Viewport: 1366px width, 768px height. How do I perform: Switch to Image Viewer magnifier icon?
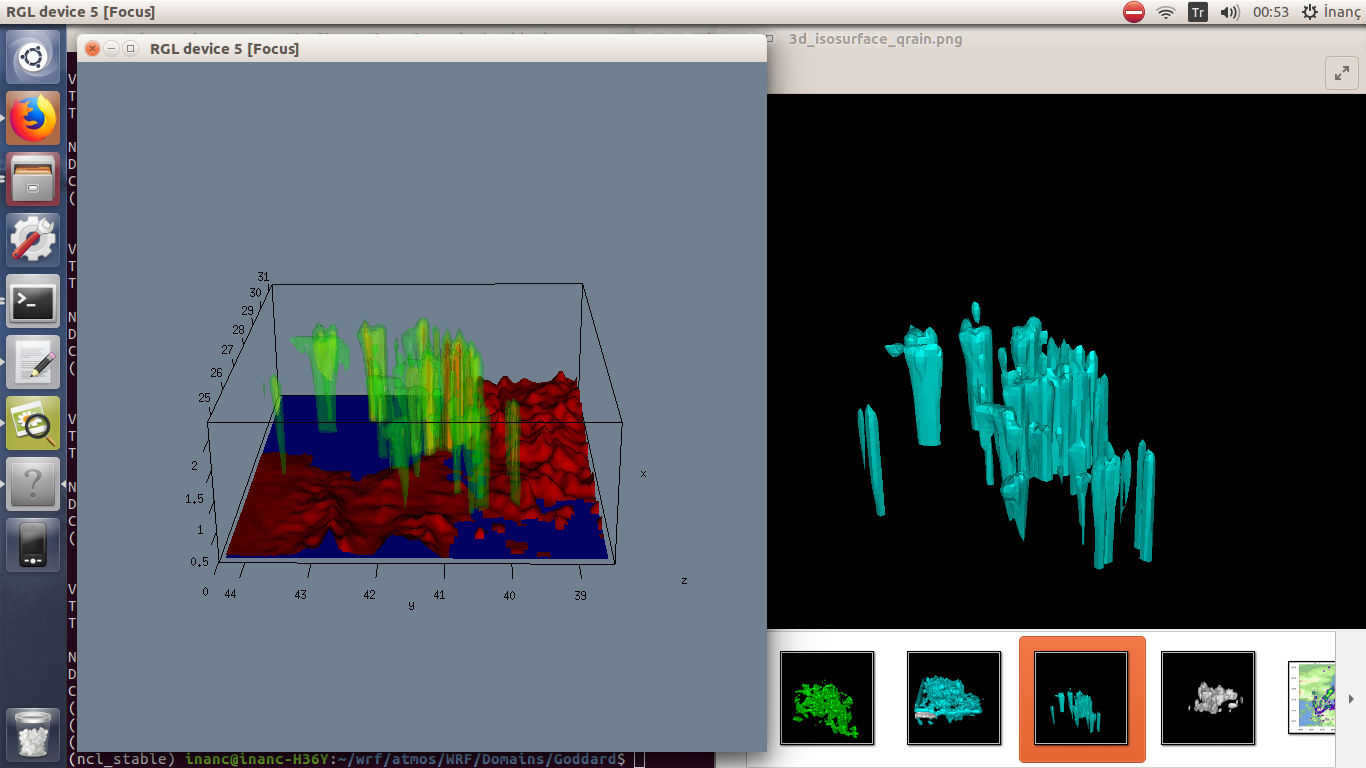33,423
